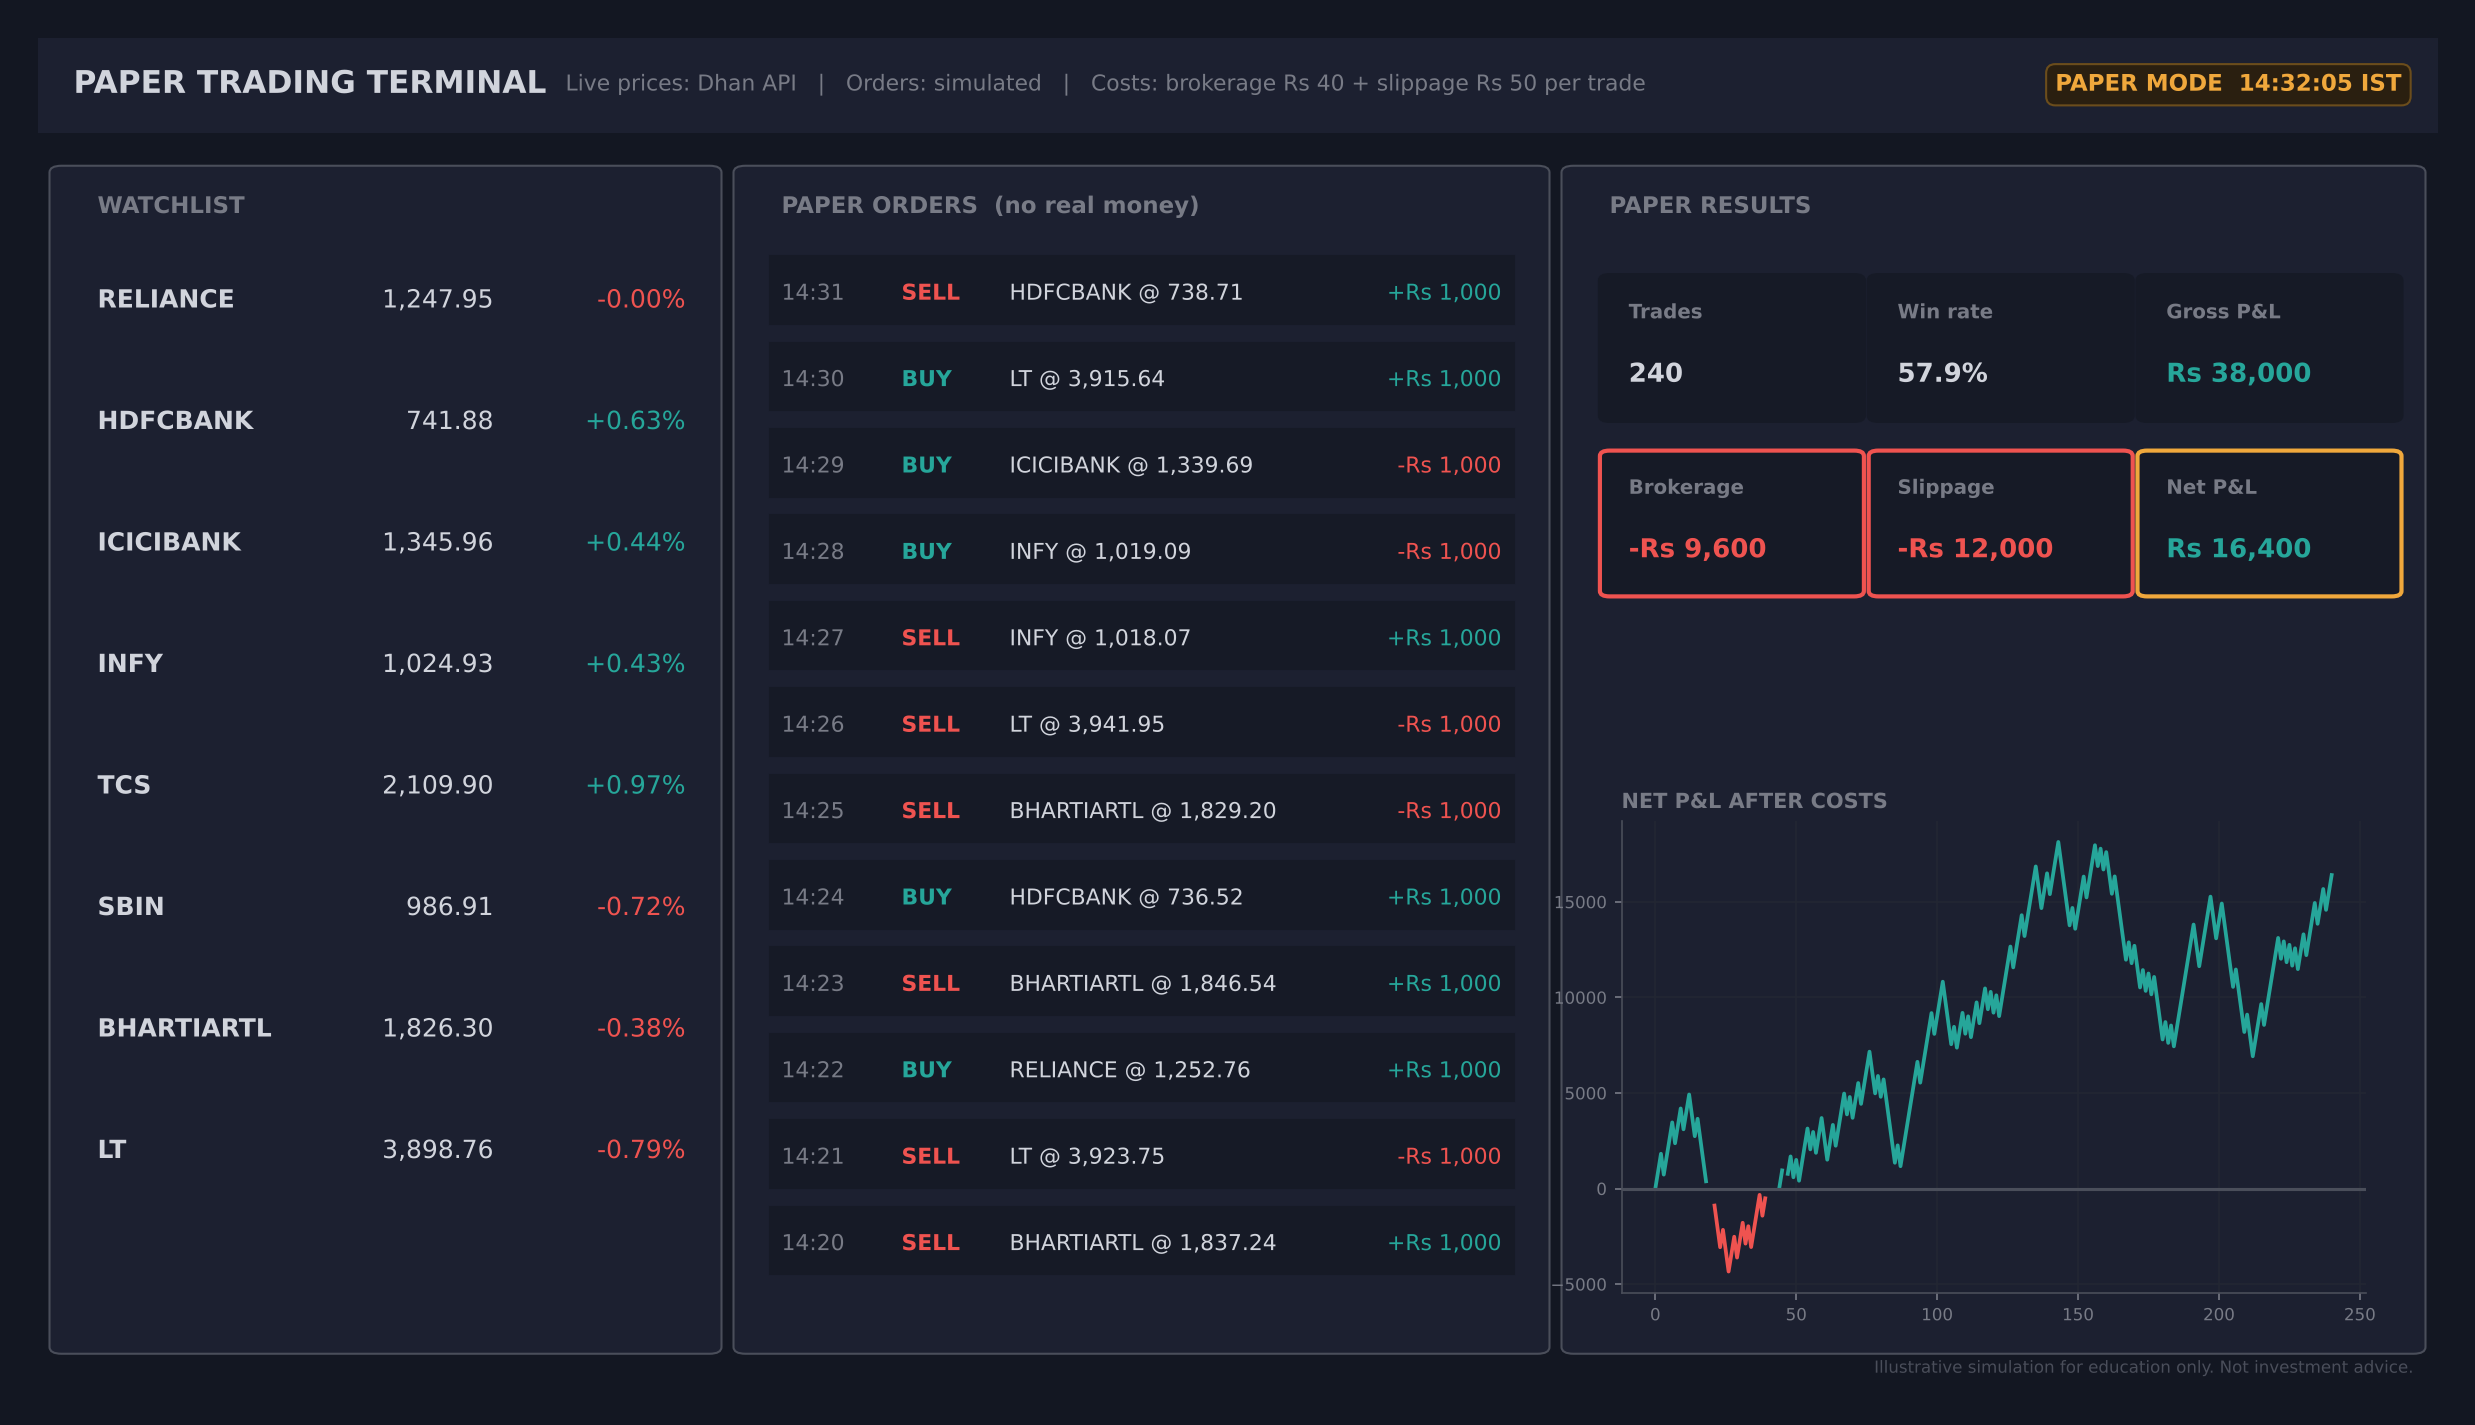Viewport: 2475px width, 1425px height.
Task: Click the NET P&L AFTER COSTS chart title
Action: (1754, 801)
